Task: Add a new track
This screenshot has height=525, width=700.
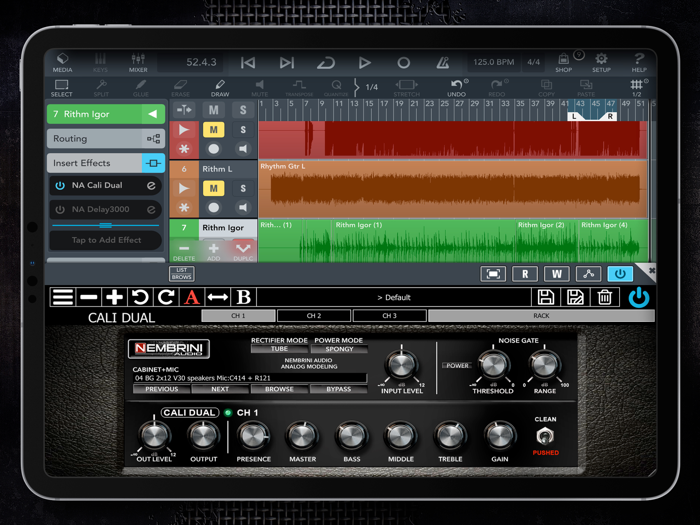Action: pyautogui.click(x=213, y=251)
